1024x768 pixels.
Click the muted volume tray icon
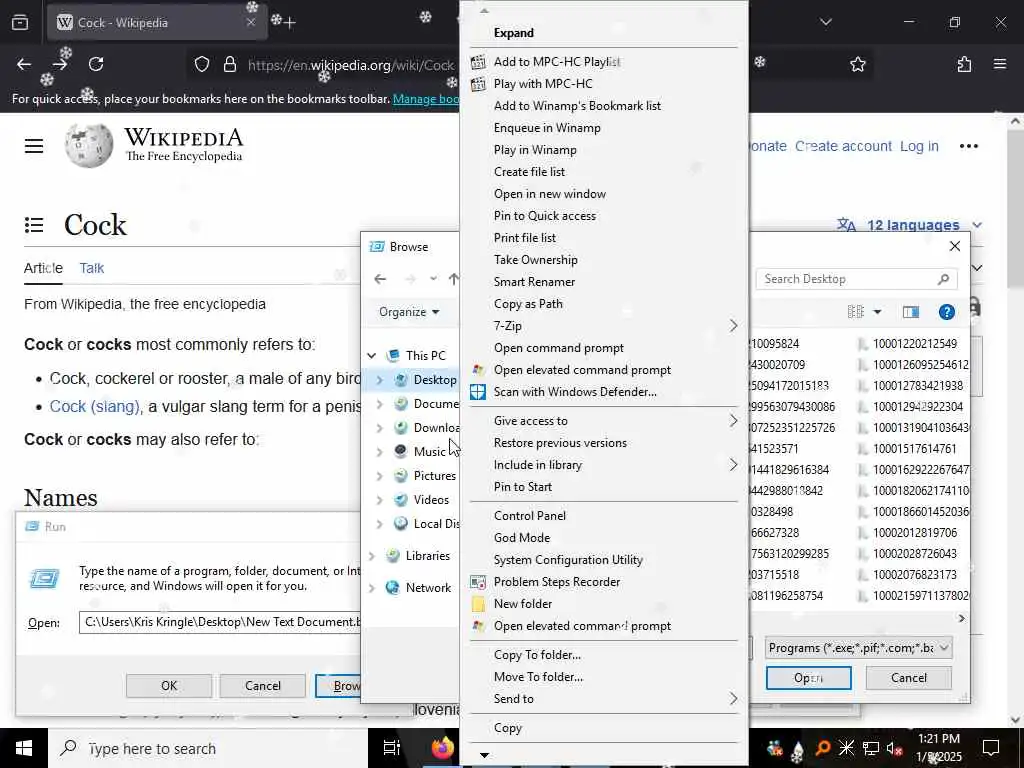[894, 748]
